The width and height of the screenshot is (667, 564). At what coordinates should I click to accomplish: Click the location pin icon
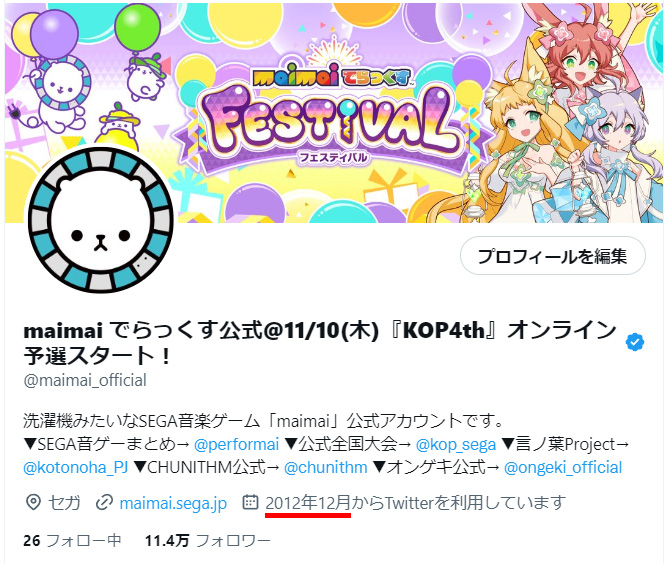coord(33,502)
